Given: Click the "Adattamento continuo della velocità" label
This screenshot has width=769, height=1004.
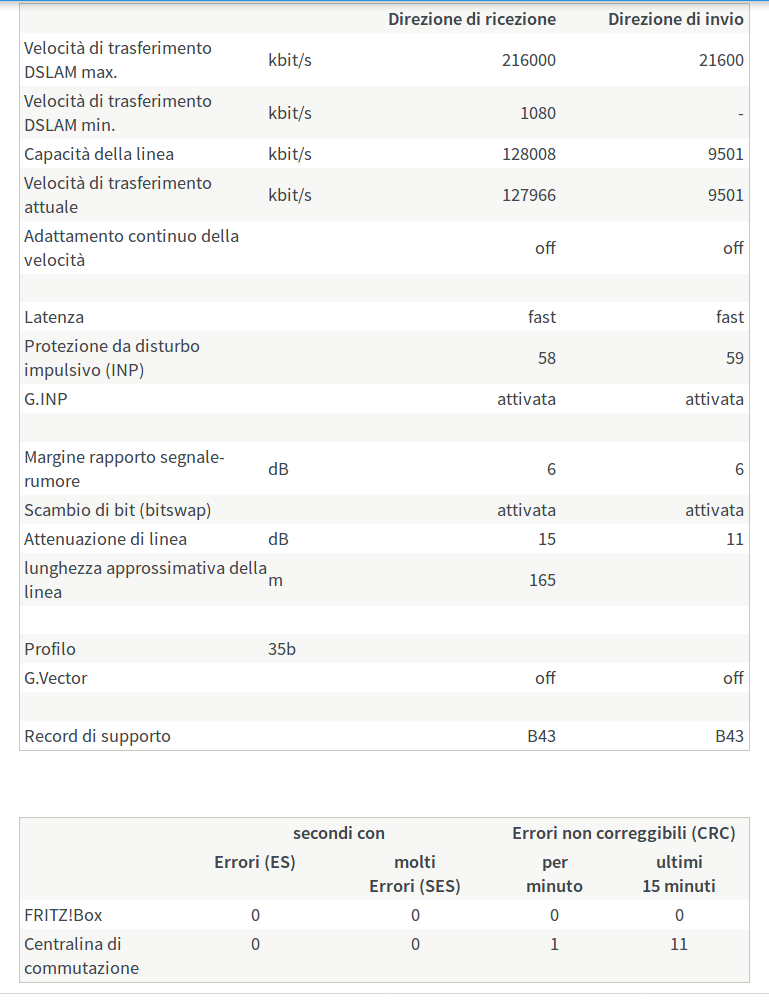Looking at the screenshot, I should pyautogui.click(x=131, y=248).
